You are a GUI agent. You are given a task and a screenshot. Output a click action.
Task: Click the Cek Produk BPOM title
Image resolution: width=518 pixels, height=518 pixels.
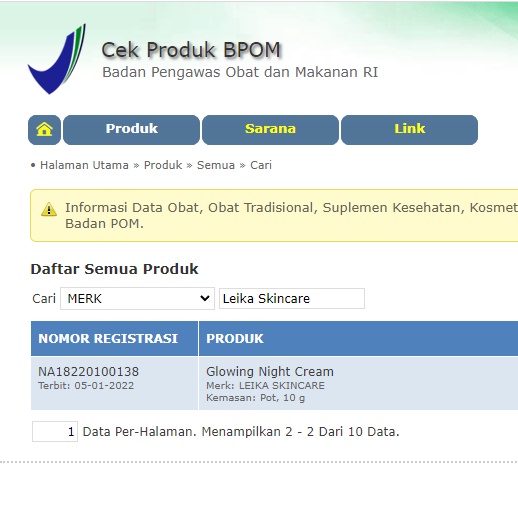(x=191, y=50)
